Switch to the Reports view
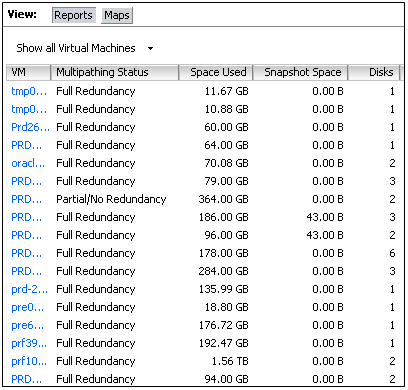Image resolution: width=408 pixels, height=390 pixels. pyautogui.click(x=74, y=15)
